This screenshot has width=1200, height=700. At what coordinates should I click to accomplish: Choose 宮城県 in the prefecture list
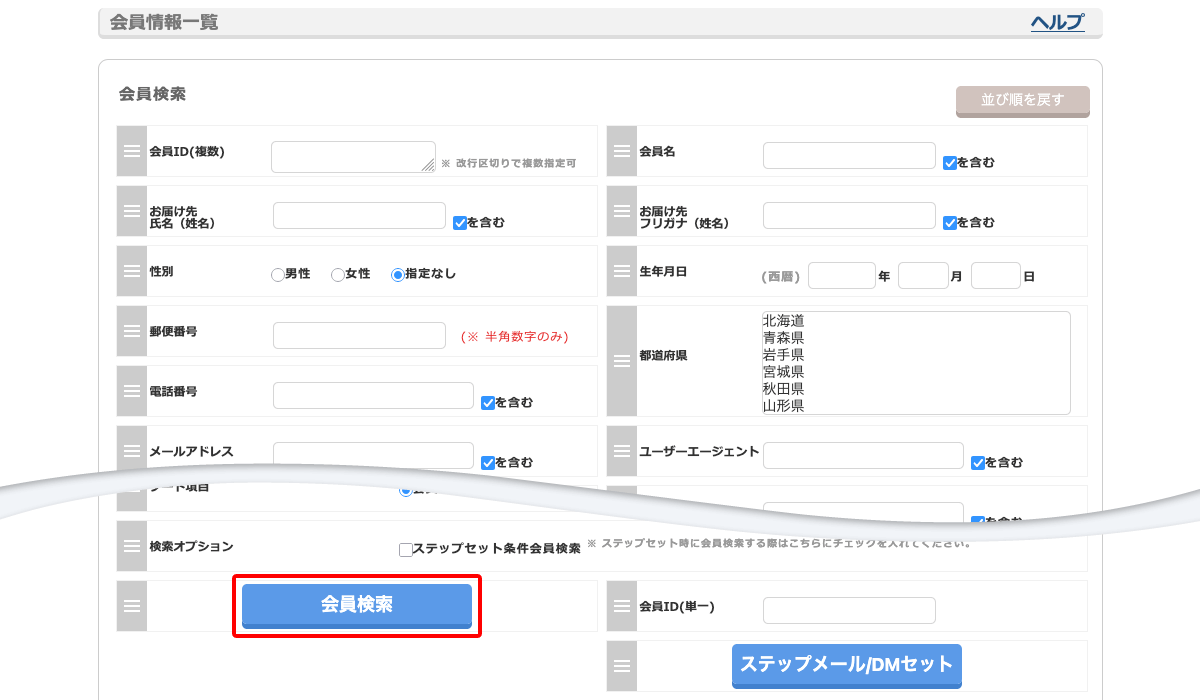pyautogui.click(x=784, y=372)
